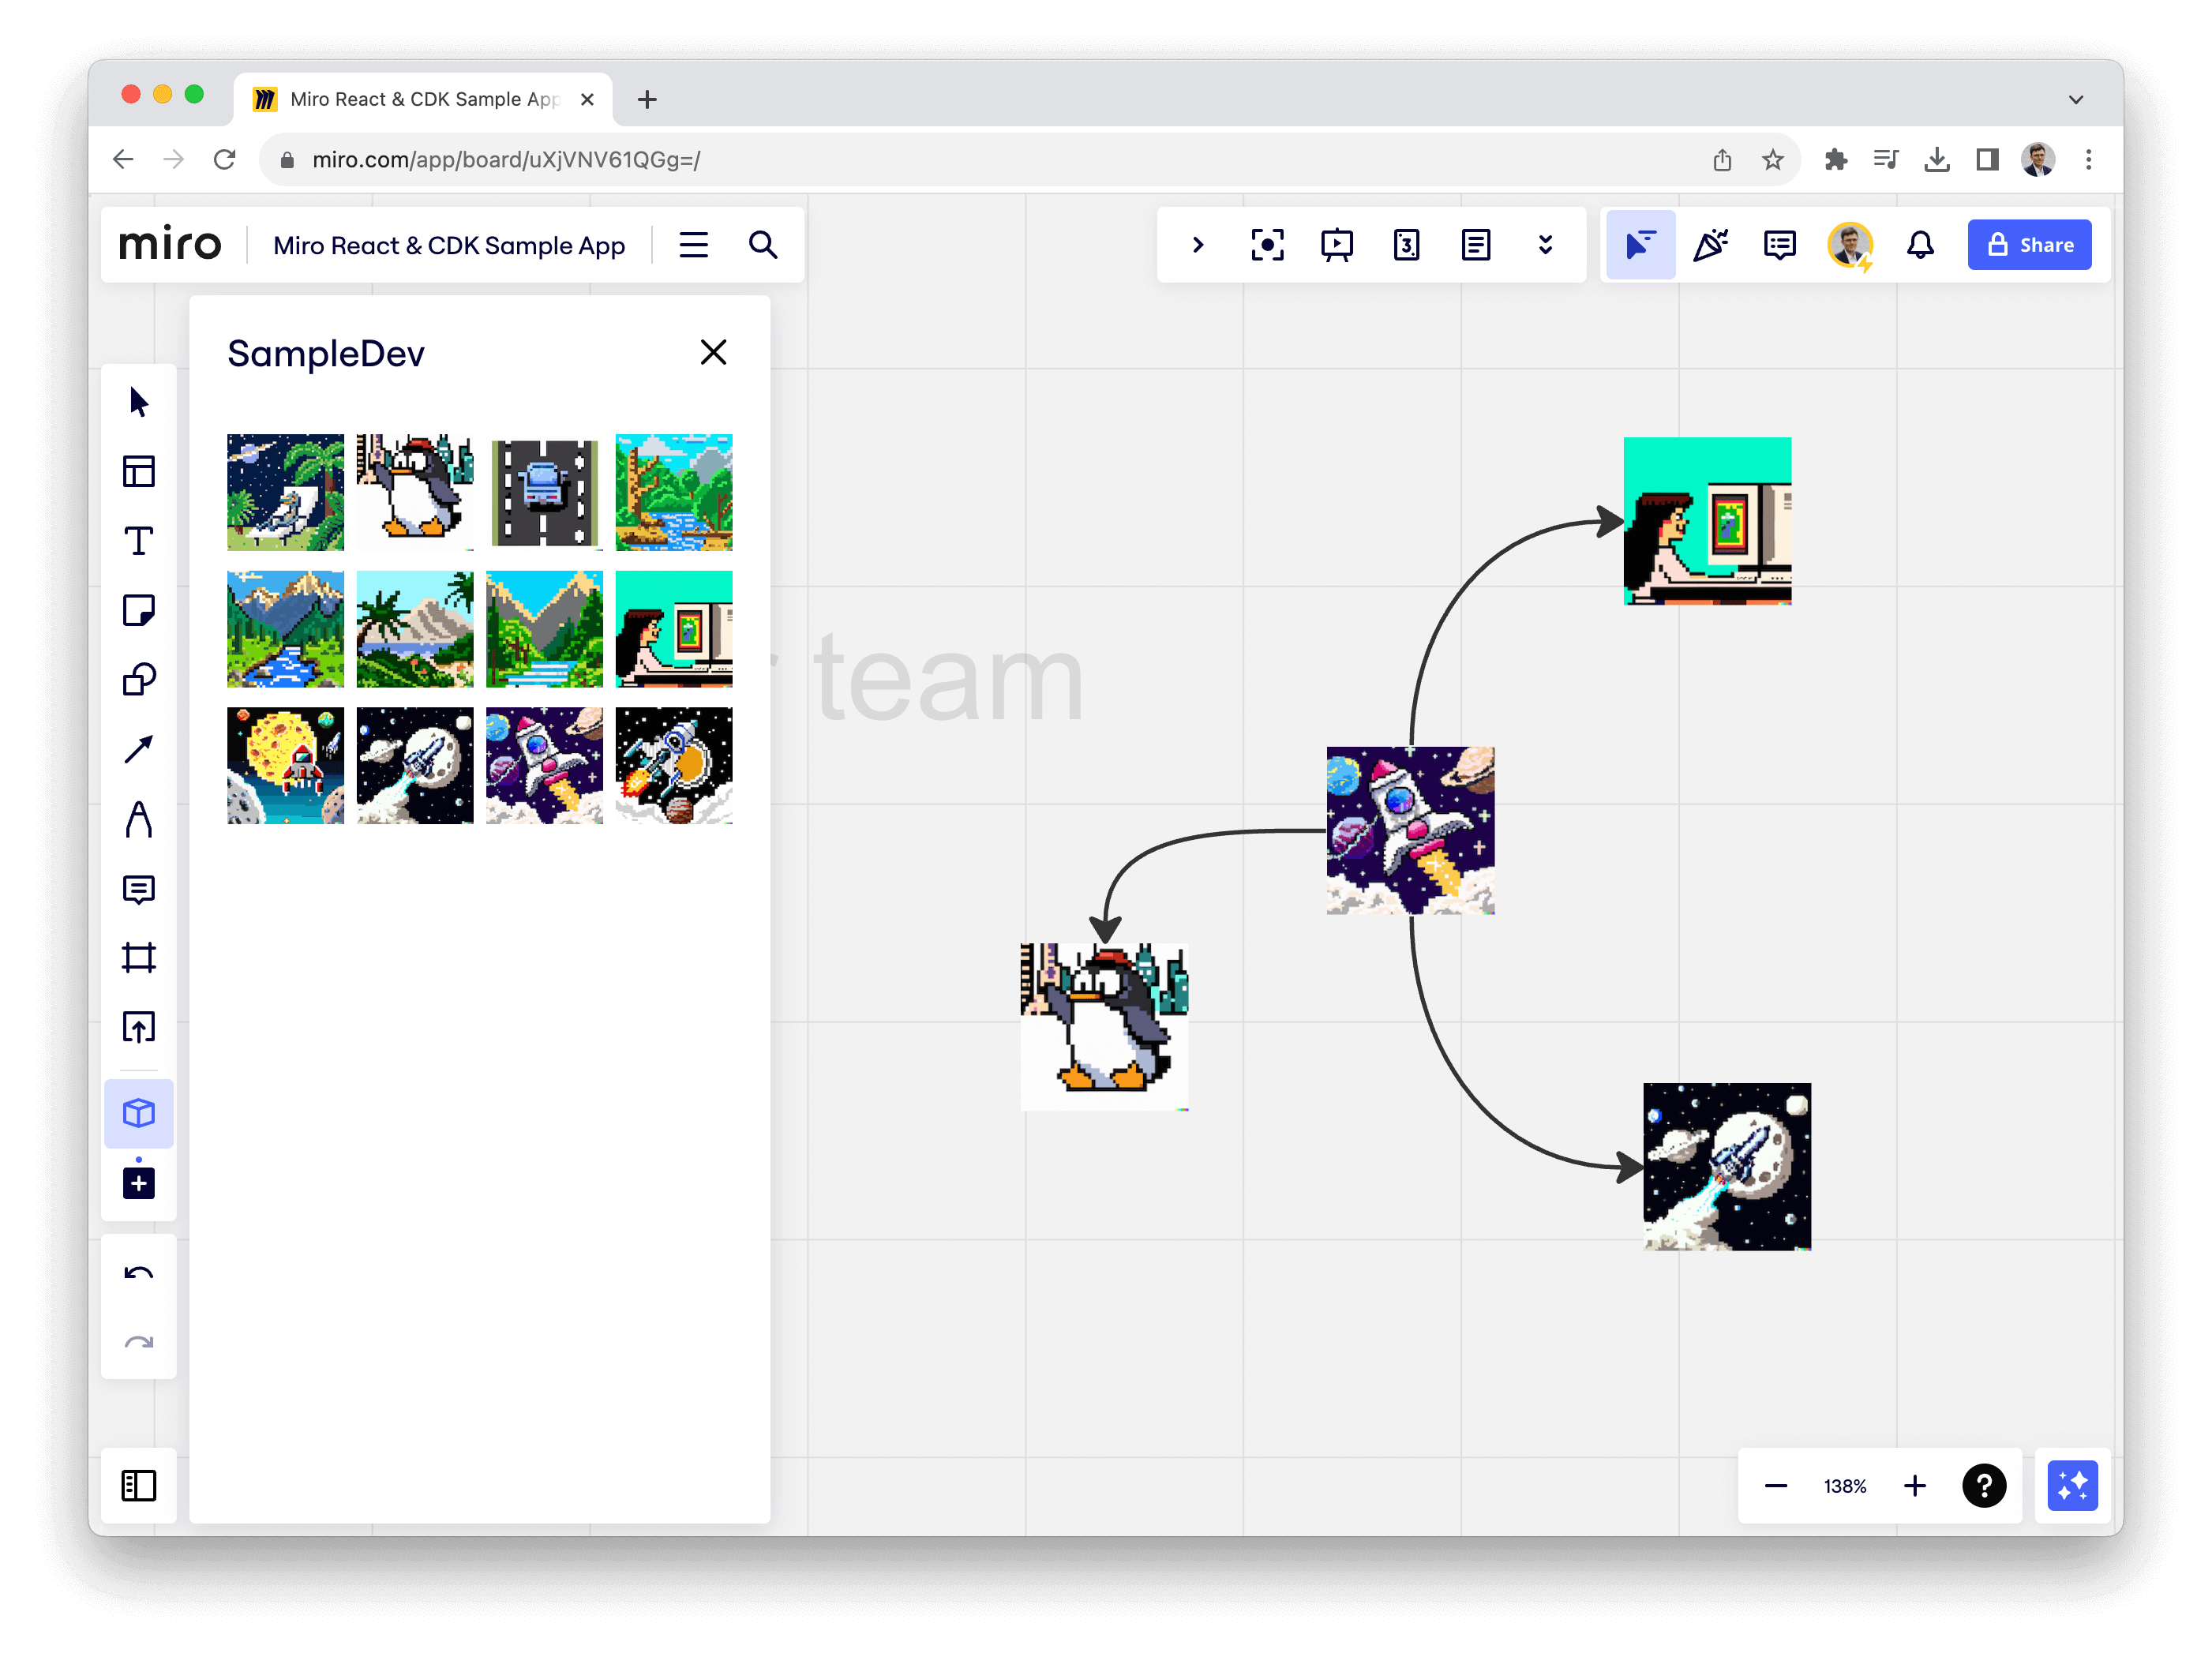Expand more apps double-chevron

(1545, 245)
